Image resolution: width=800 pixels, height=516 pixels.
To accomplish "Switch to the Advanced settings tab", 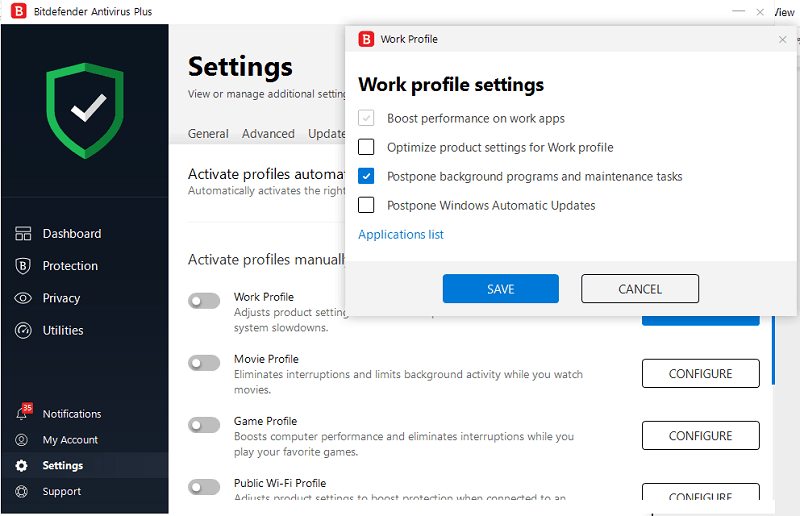I will [268, 134].
